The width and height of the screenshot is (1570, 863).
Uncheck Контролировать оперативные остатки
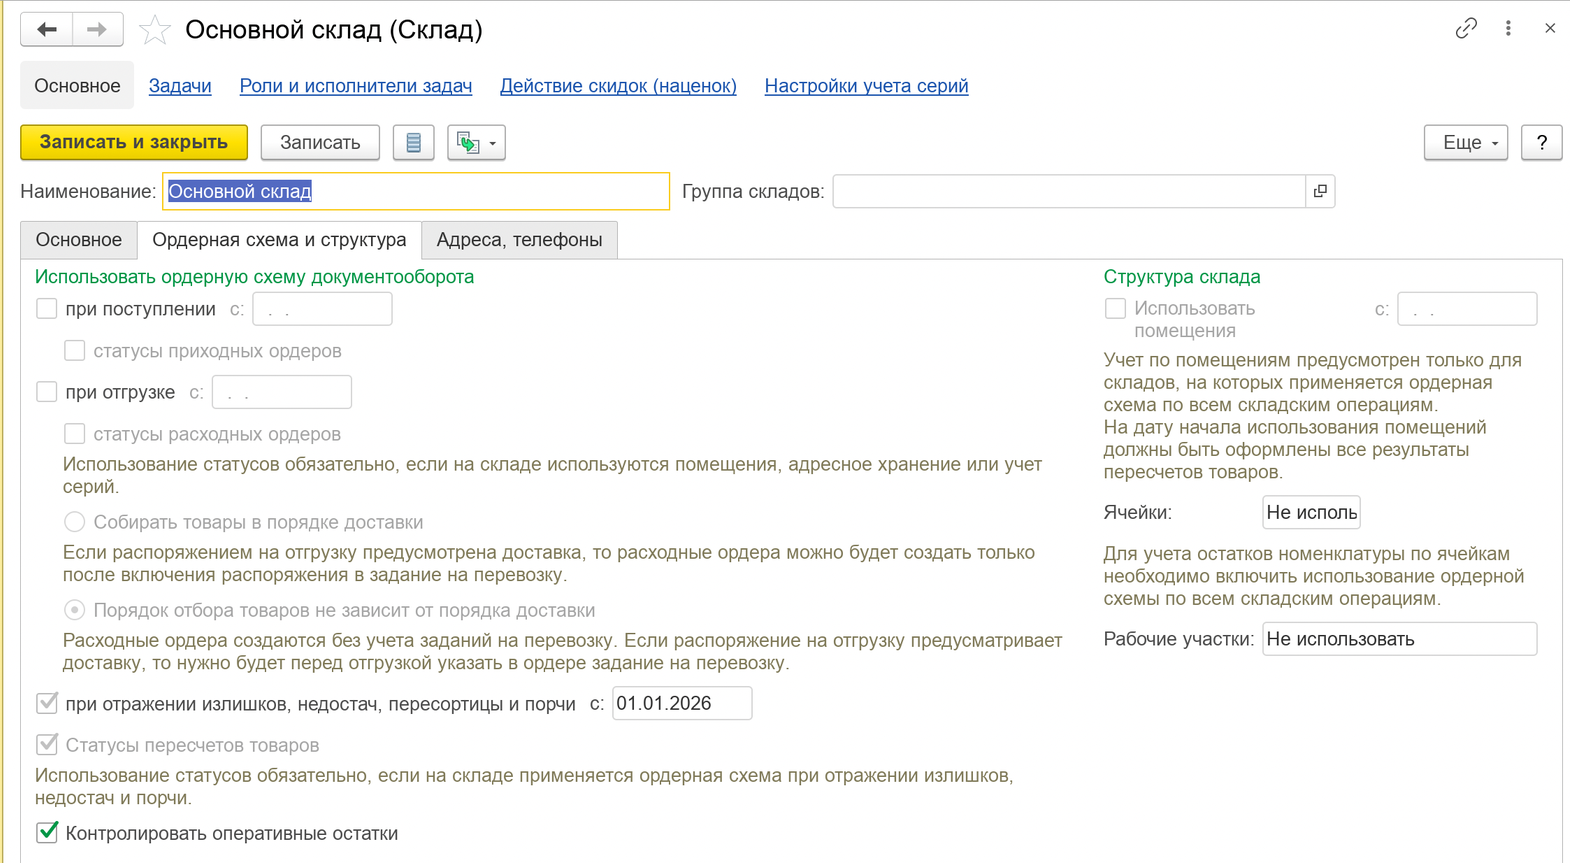47,833
